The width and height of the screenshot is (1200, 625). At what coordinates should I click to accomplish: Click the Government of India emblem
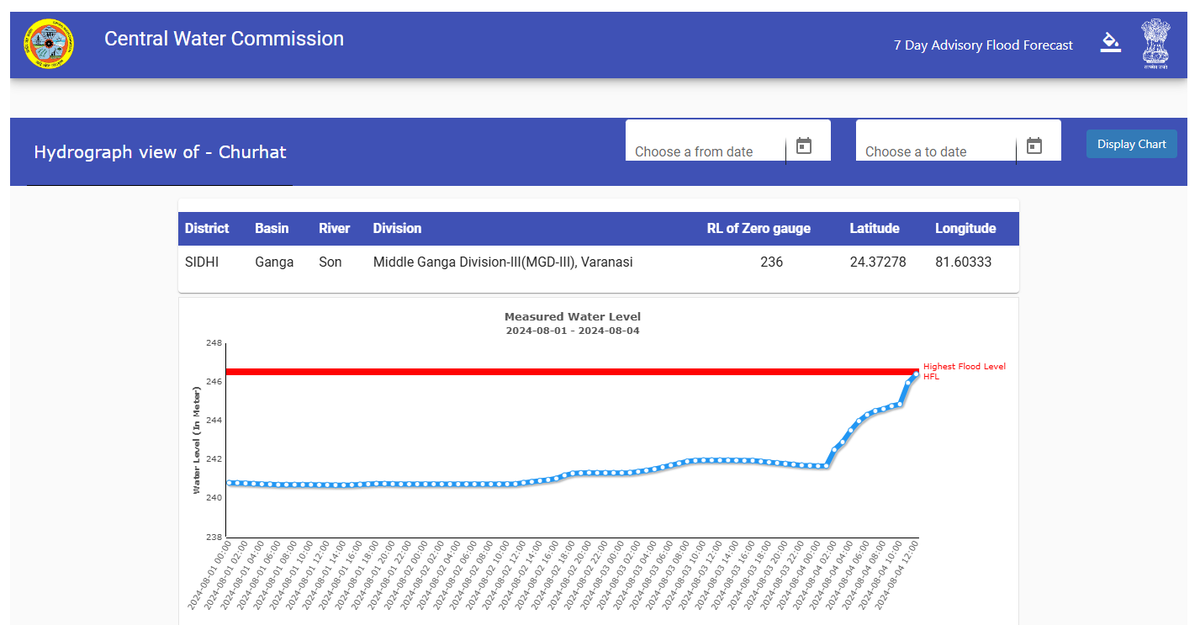coord(1155,44)
